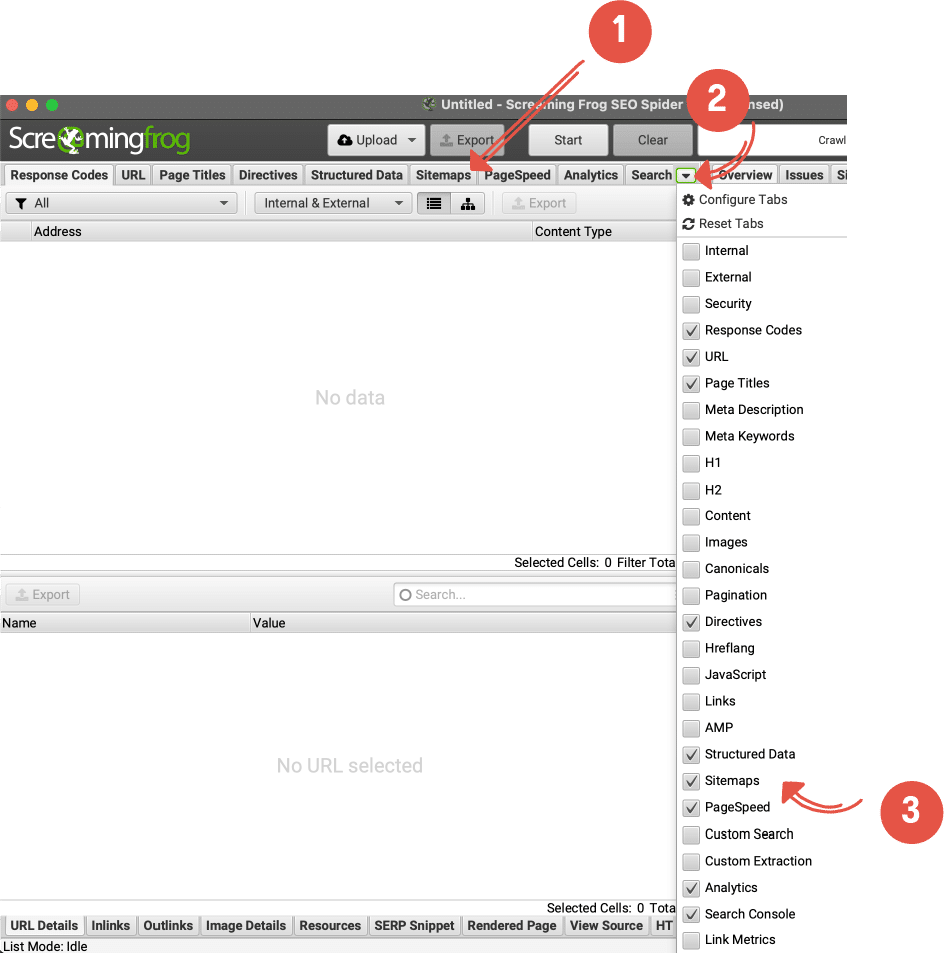Open the Upload dropdown arrow
The height and width of the screenshot is (954, 944).
pyautogui.click(x=412, y=140)
